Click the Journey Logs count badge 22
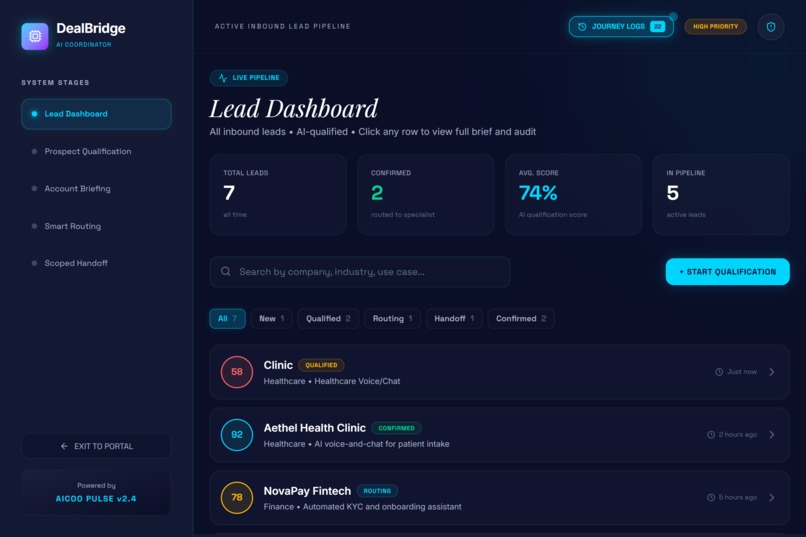The height and width of the screenshot is (537, 806). tap(657, 27)
